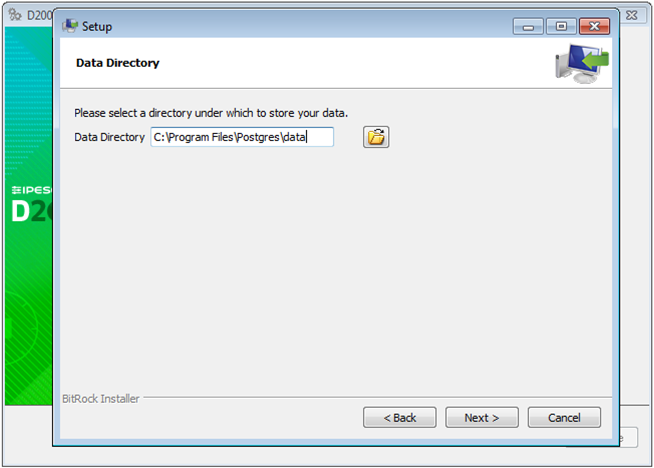Maximize the Setup installer window

click(x=561, y=26)
